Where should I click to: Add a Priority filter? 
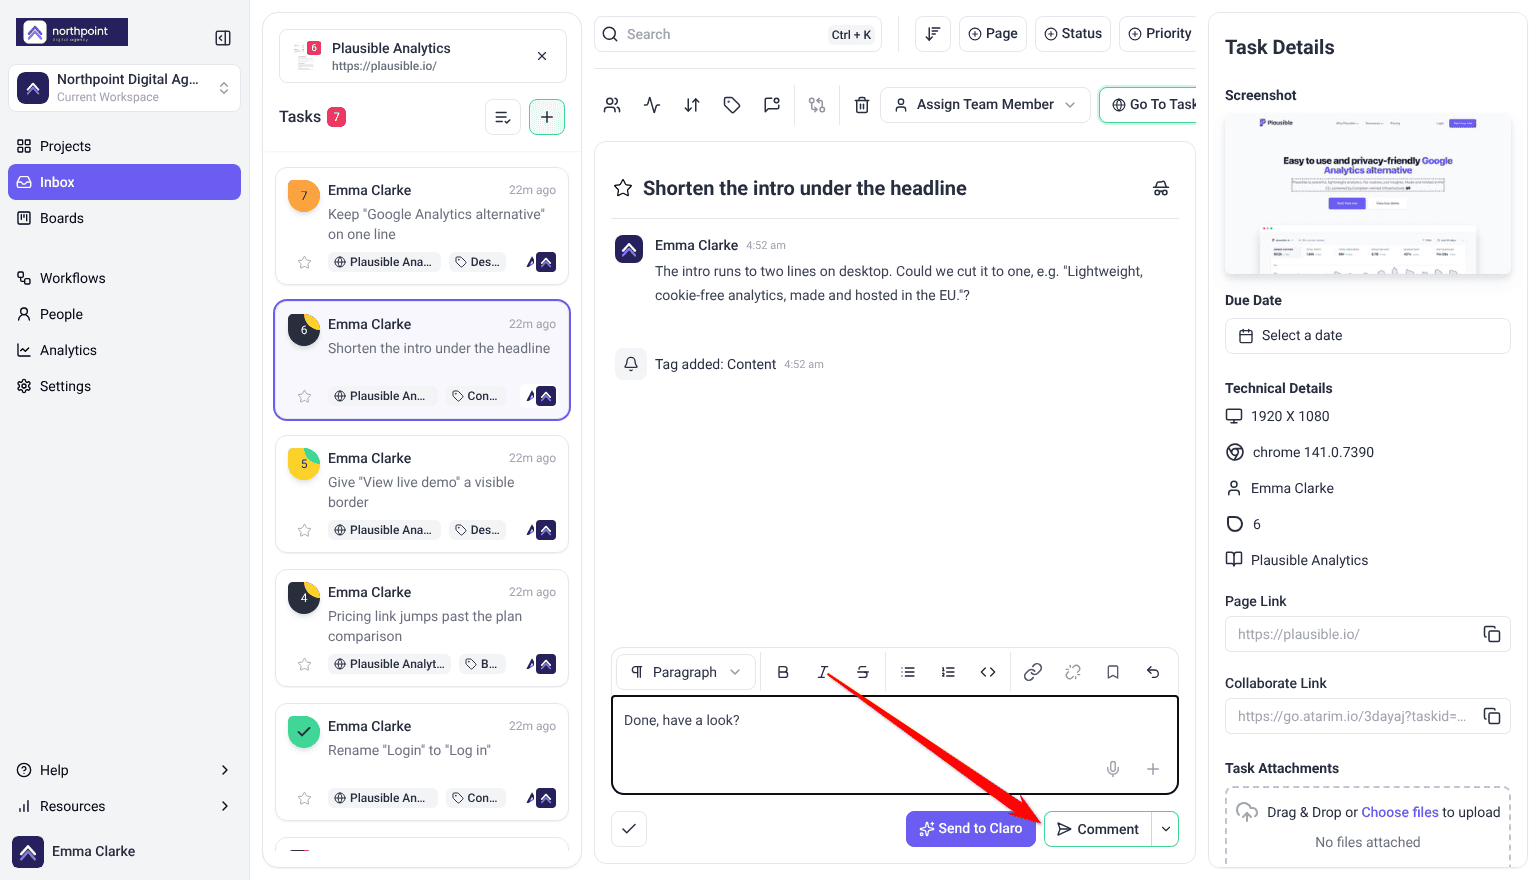1159,34
